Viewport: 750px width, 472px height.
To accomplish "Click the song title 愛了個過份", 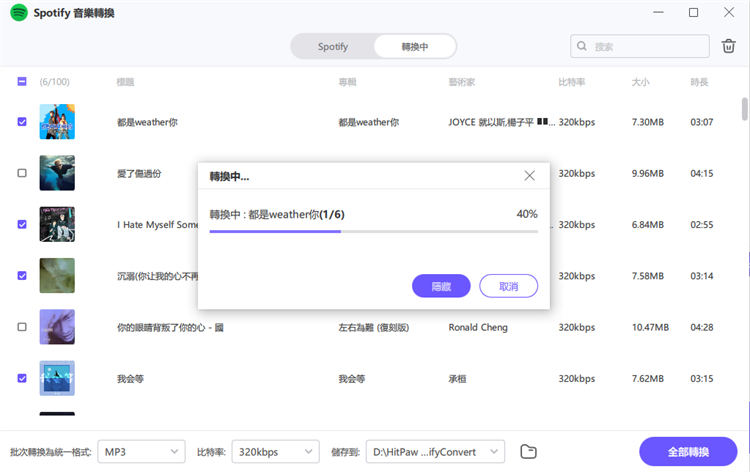I will (139, 173).
